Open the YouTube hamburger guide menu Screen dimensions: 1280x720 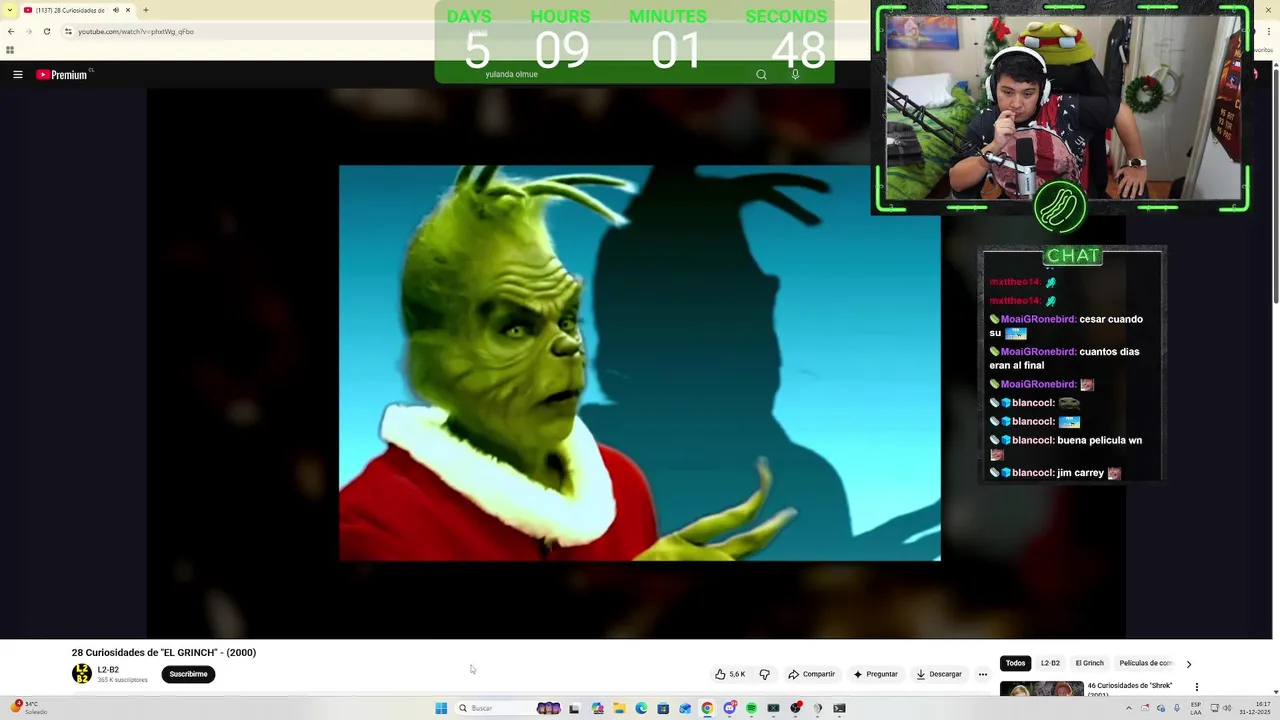click(17, 74)
